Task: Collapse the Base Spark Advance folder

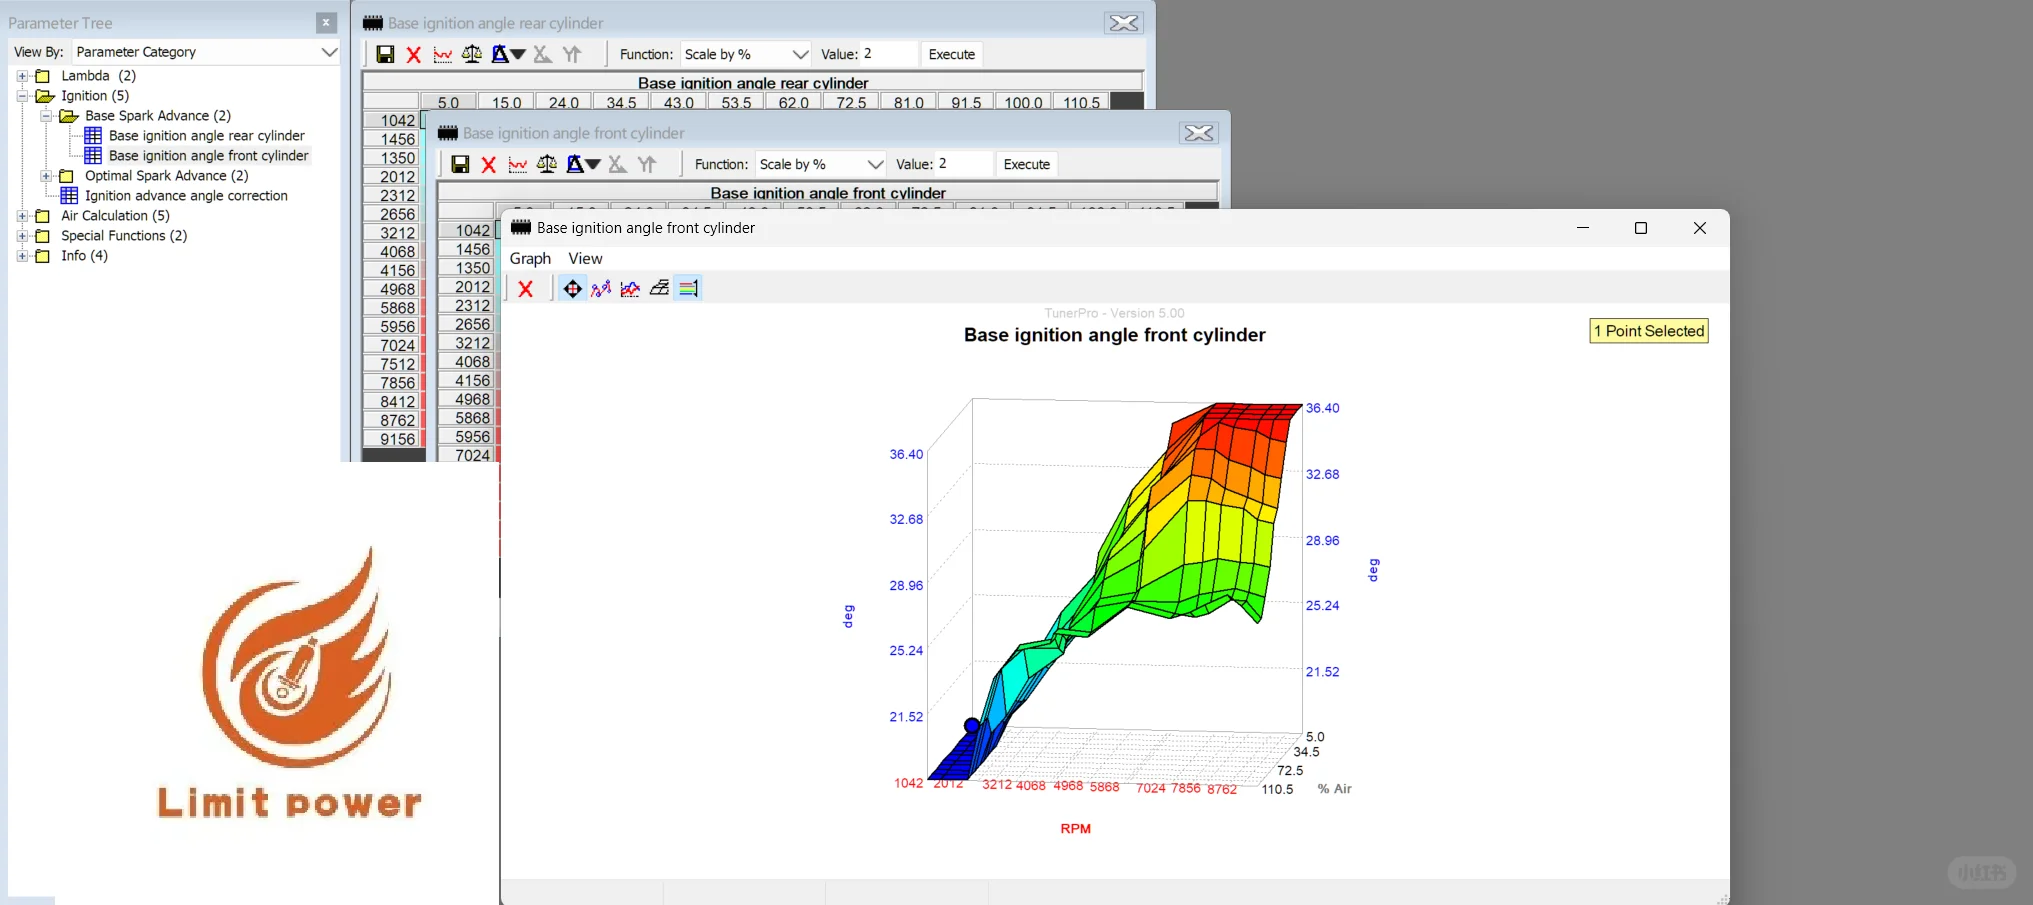Action: (46, 116)
